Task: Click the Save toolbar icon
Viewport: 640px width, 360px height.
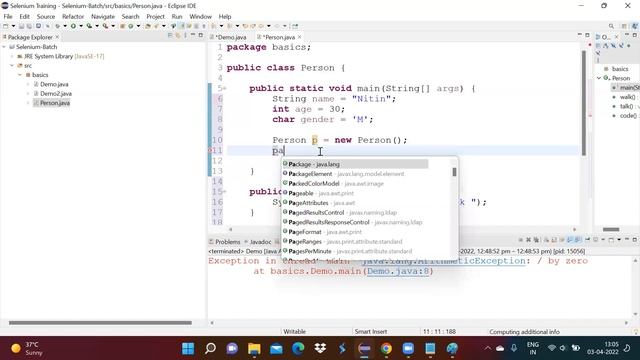Action: (x=21, y=26)
